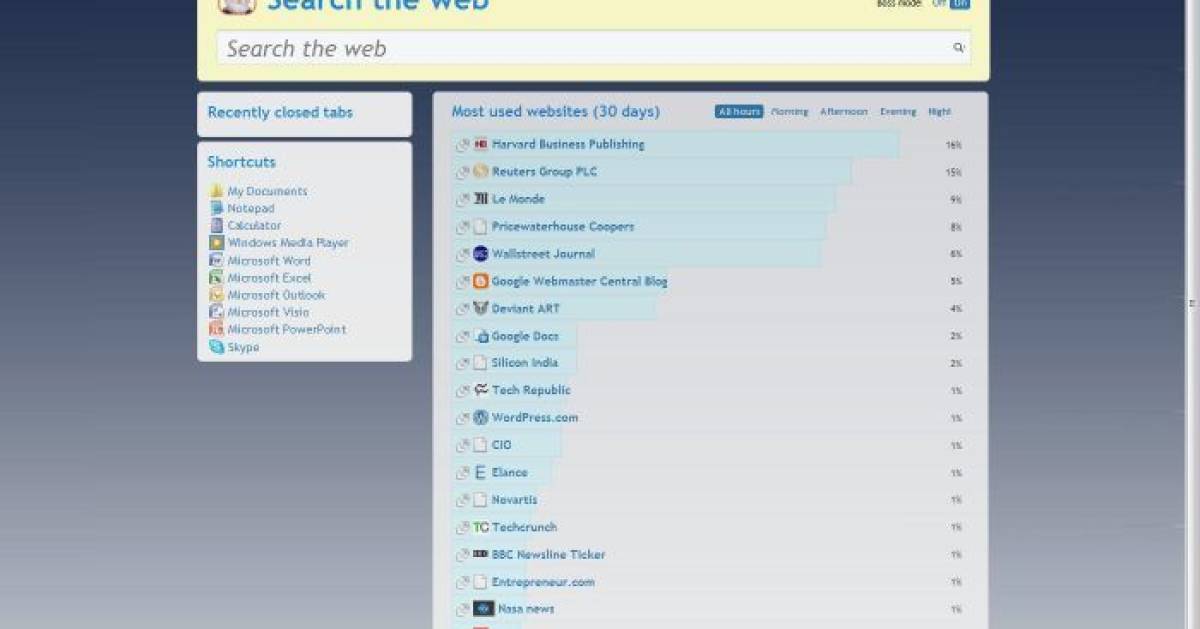Open the WordPress.com entry
The height and width of the screenshot is (629, 1200).
(534, 417)
